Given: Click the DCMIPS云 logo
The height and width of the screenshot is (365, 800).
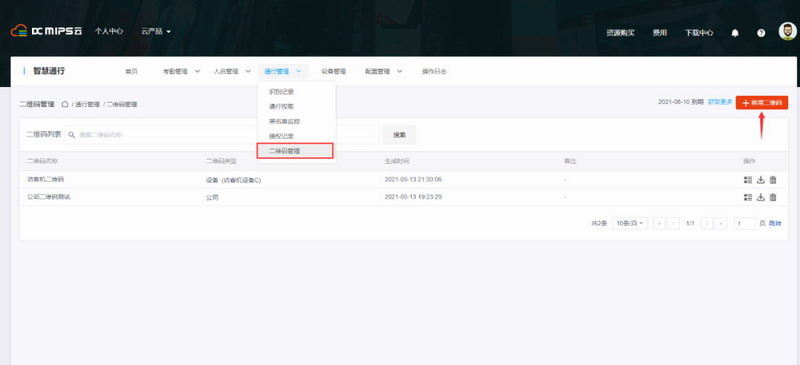Looking at the screenshot, I should (46, 31).
